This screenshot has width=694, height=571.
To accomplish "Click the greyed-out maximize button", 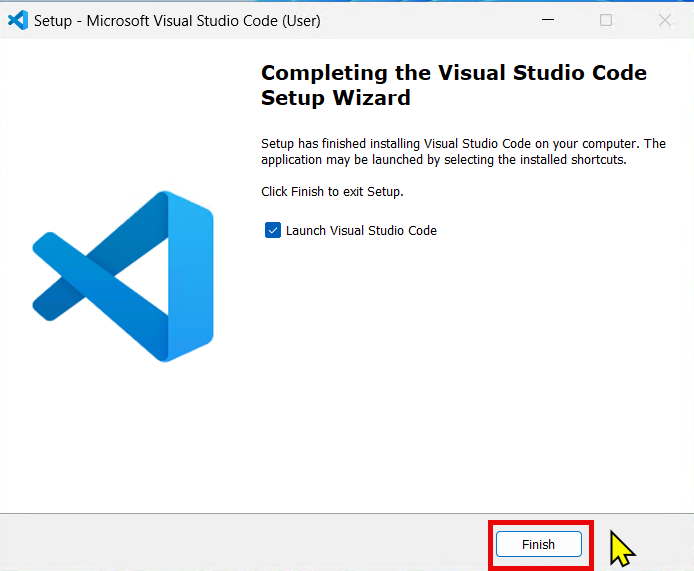I will pyautogui.click(x=606, y=20).
